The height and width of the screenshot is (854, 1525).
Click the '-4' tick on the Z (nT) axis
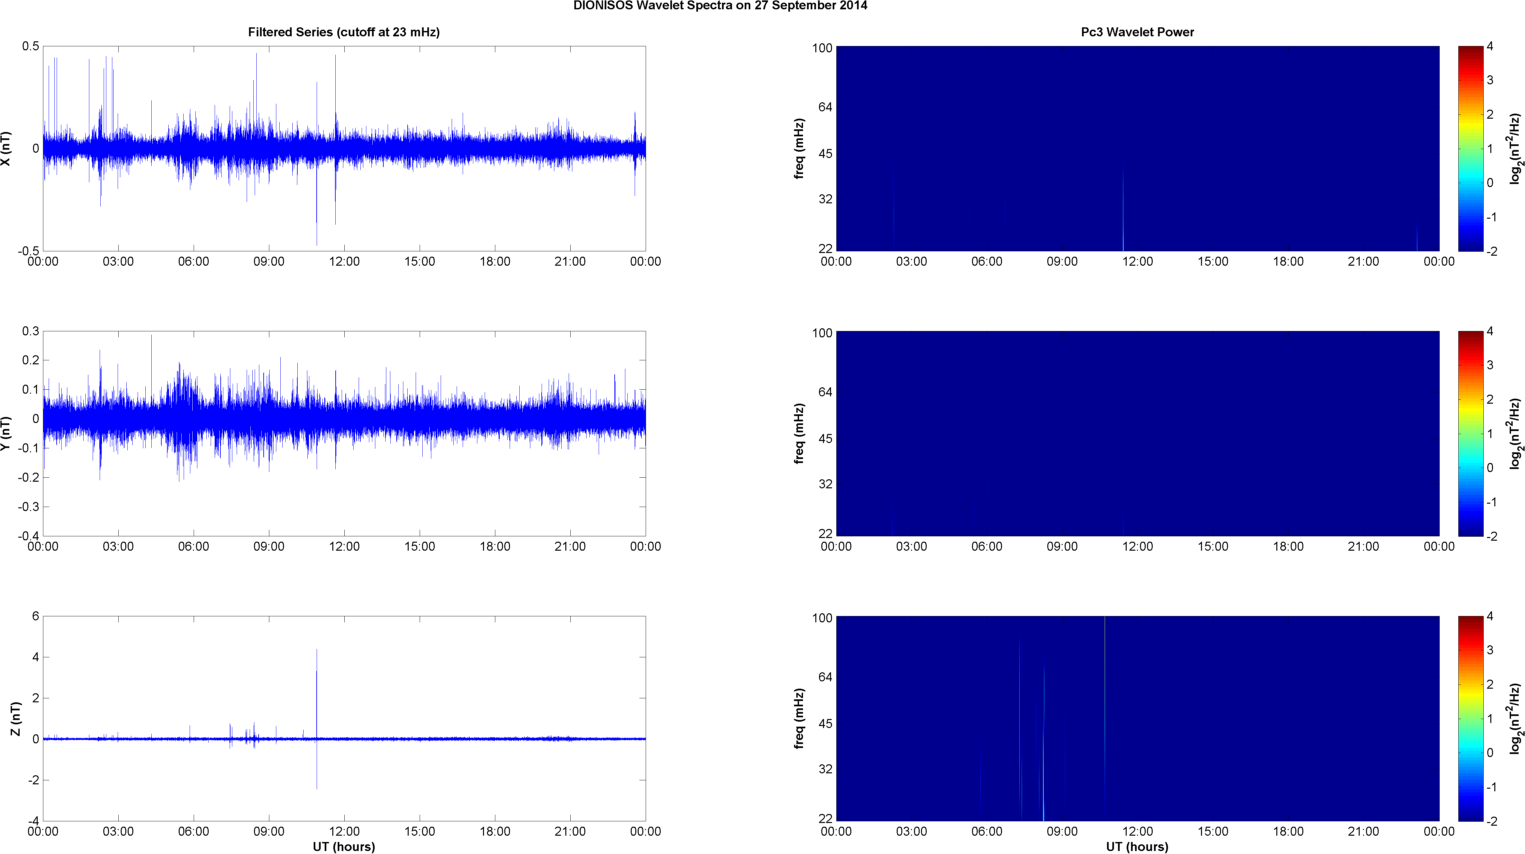34,821
